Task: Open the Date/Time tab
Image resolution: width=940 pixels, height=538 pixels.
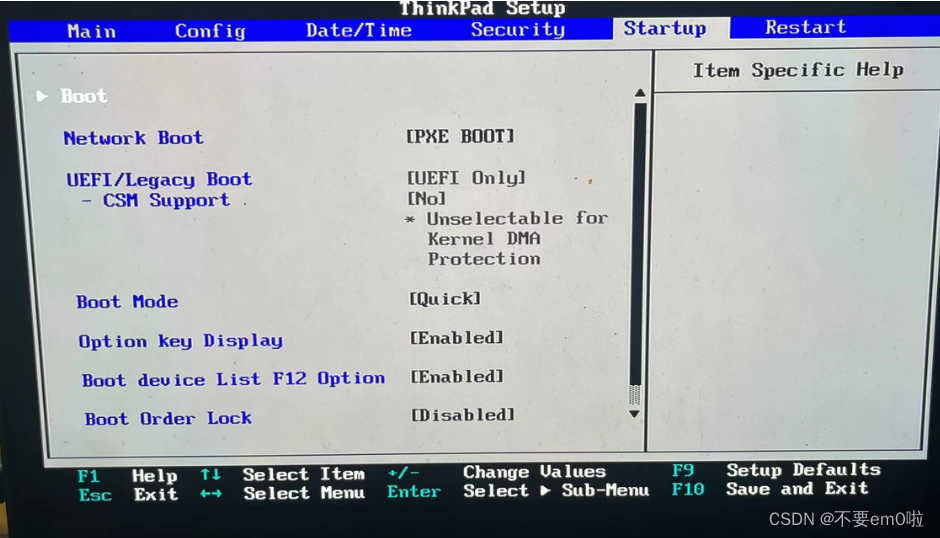Action: tap(358, 30)
